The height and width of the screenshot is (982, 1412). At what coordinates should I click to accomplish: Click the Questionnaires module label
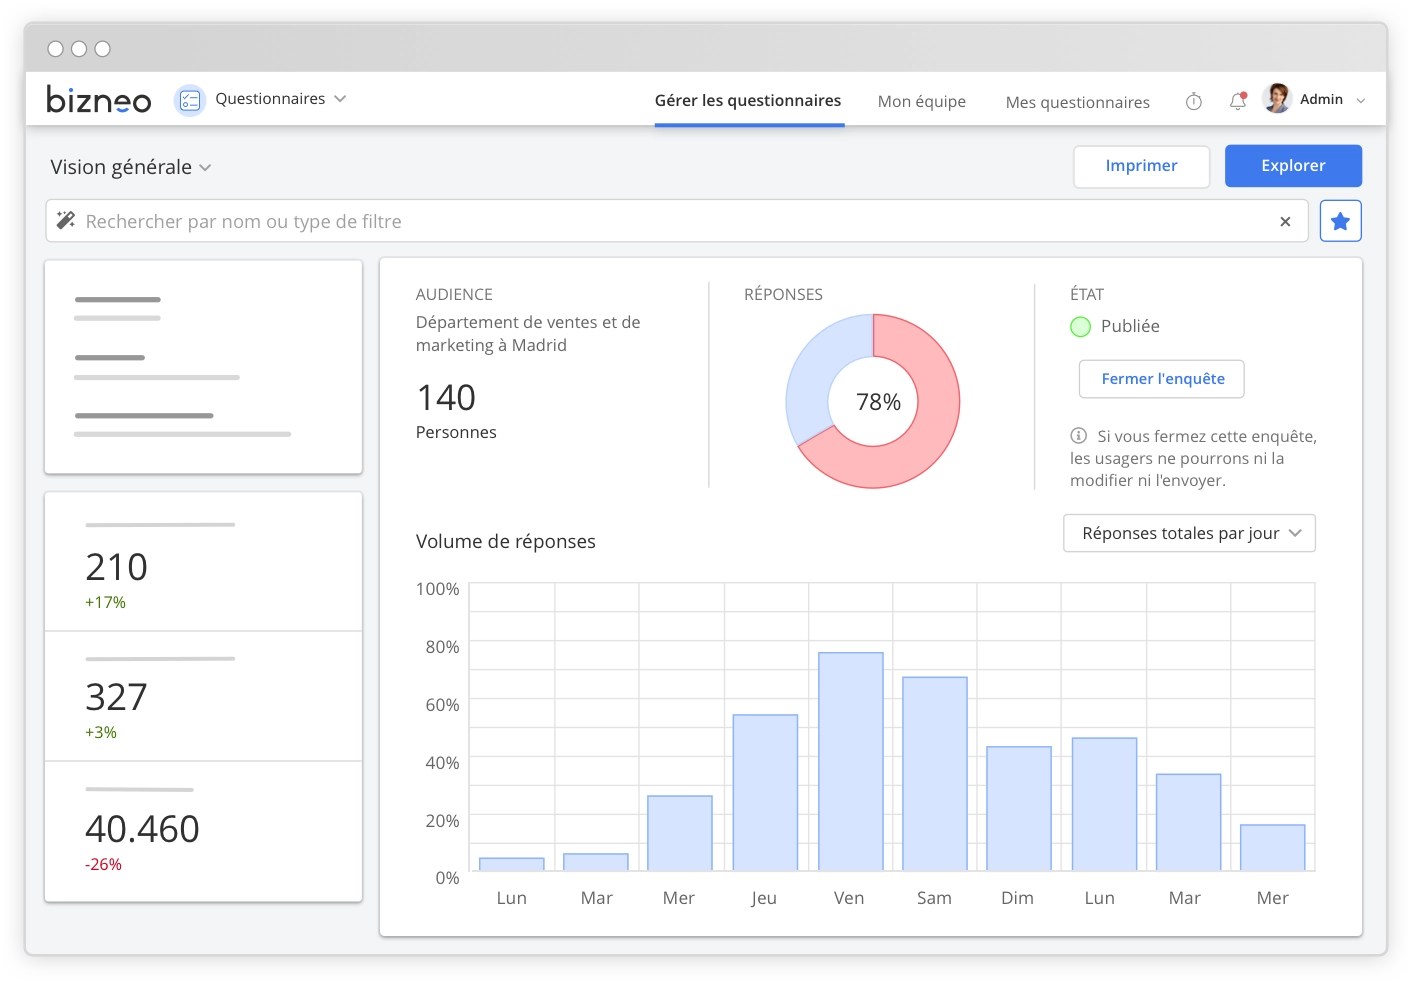coord(270,99)
